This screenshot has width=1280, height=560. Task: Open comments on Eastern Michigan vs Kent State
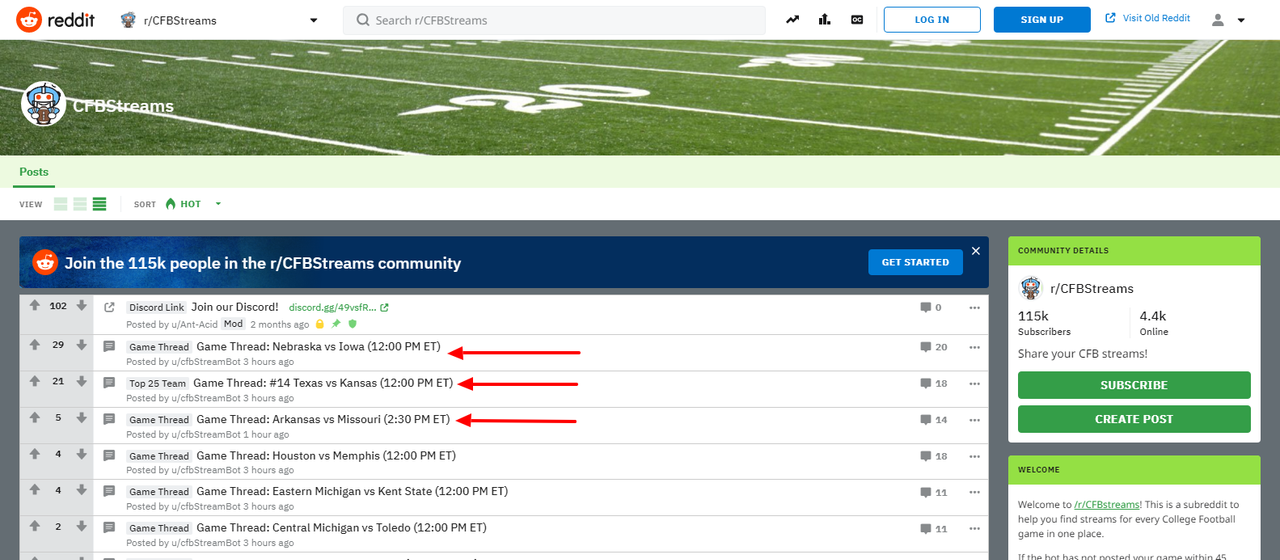pyautogui.click(x=934, y=491)
